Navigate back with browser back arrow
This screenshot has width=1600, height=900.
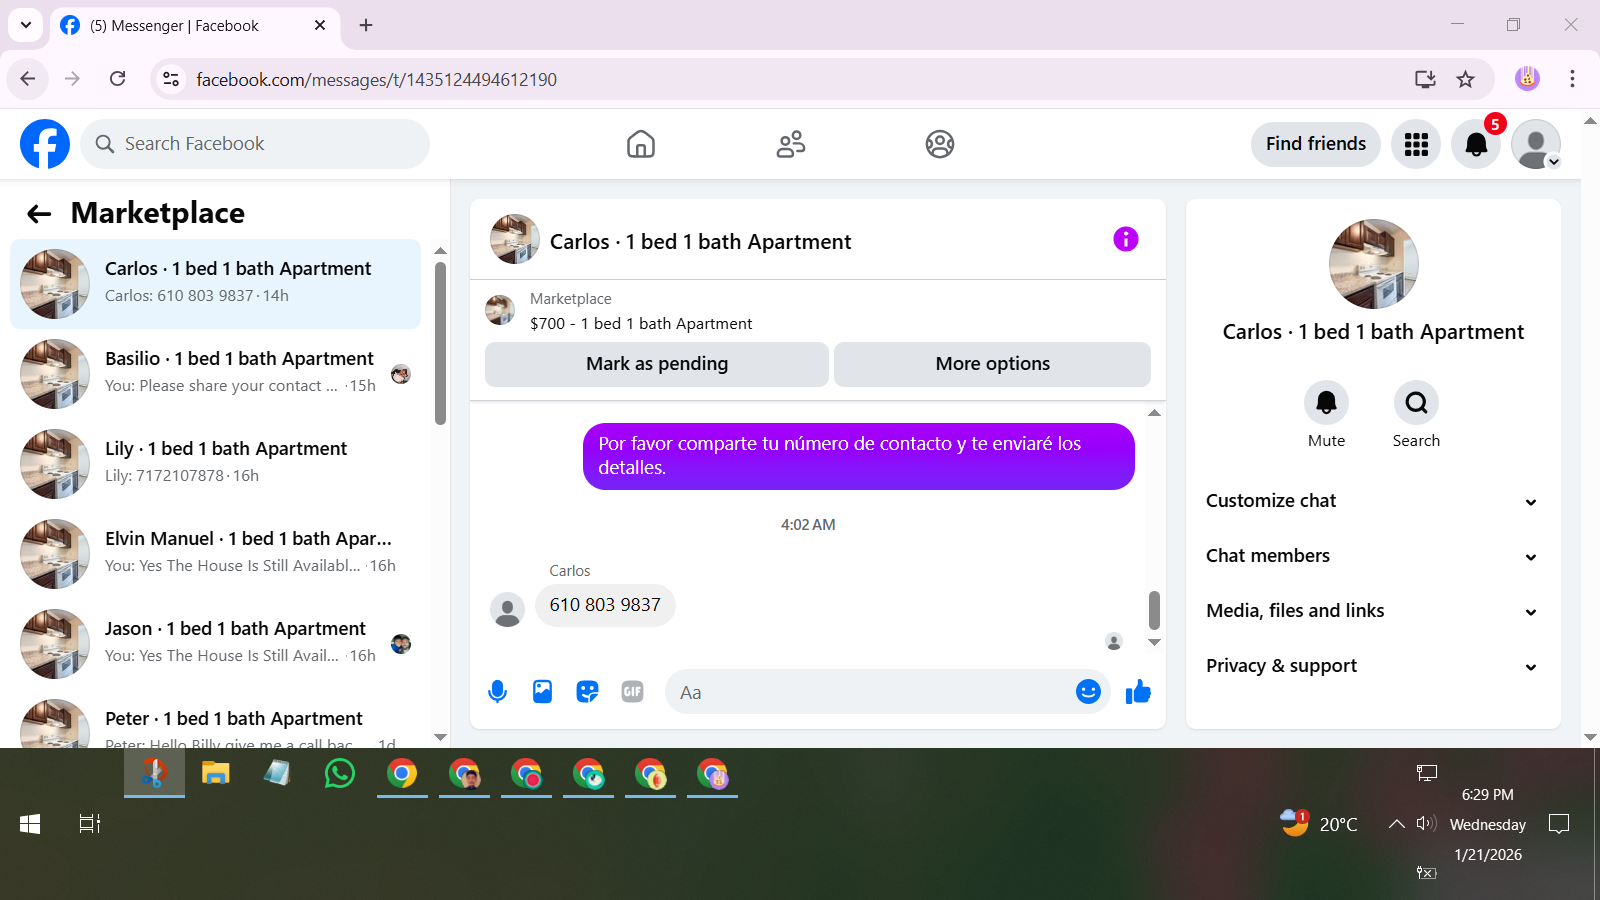click(28, 79)
